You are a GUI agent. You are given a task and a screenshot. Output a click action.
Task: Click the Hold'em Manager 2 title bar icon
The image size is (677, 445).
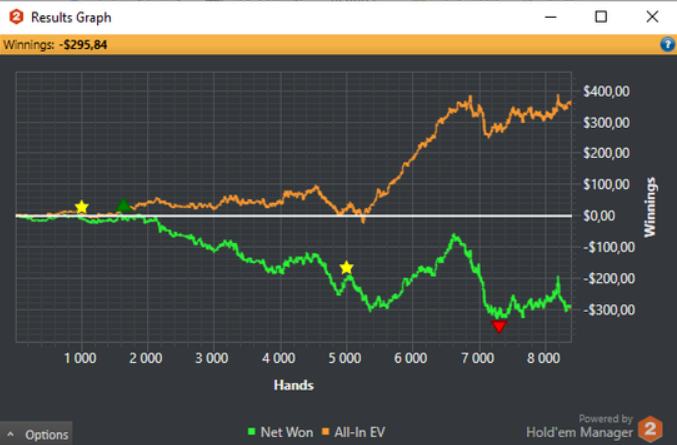tap(16, 17)
